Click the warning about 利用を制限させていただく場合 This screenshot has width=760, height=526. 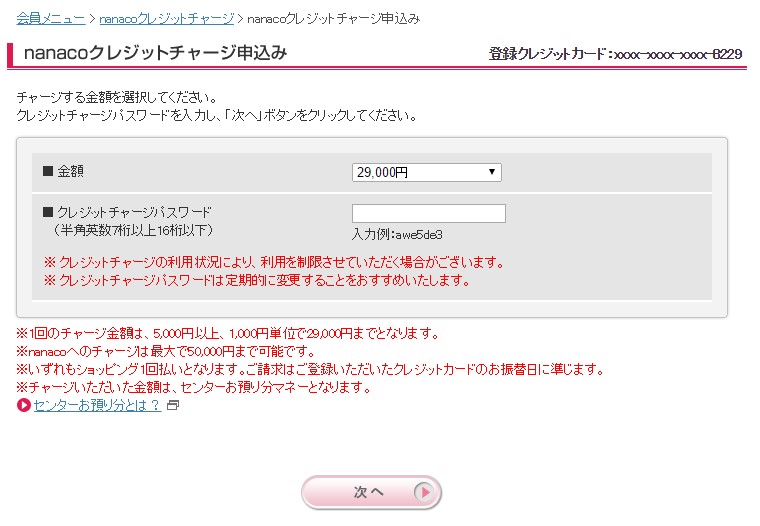pos(274,262)
